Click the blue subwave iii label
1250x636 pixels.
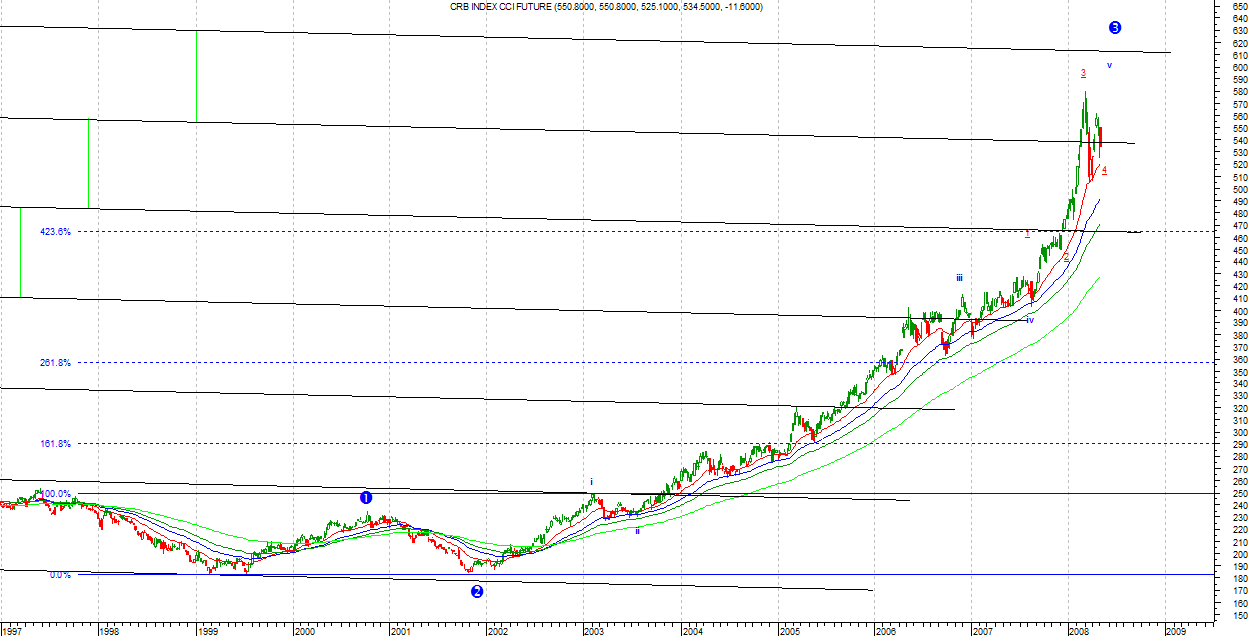click(x=959, y=278)
